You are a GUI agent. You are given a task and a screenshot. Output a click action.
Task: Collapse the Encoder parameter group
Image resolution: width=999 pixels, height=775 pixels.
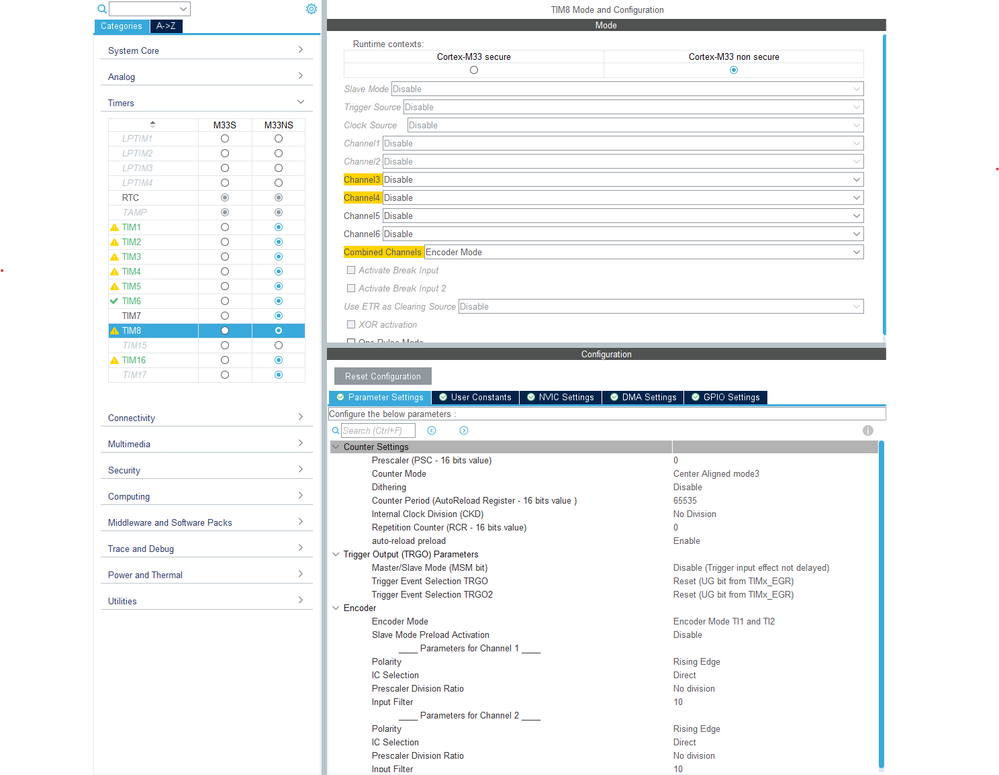click(336, 608)
